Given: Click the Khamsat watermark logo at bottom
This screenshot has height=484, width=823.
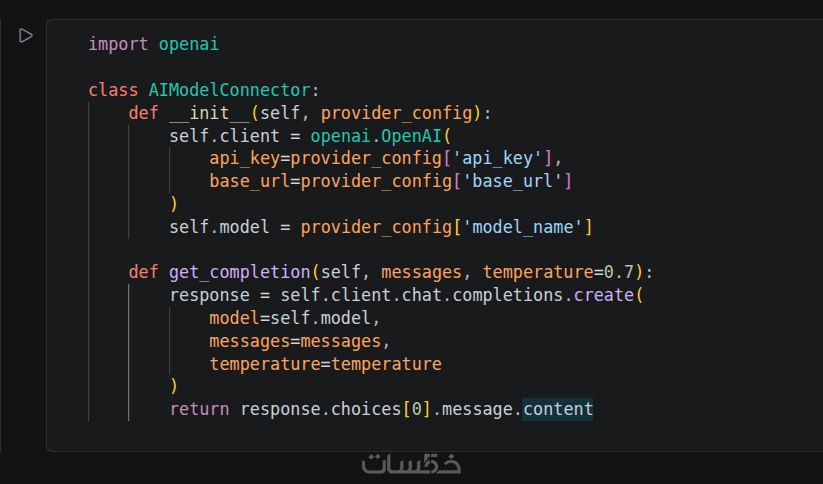Looking at the screenshot, I should pos(411,465).
